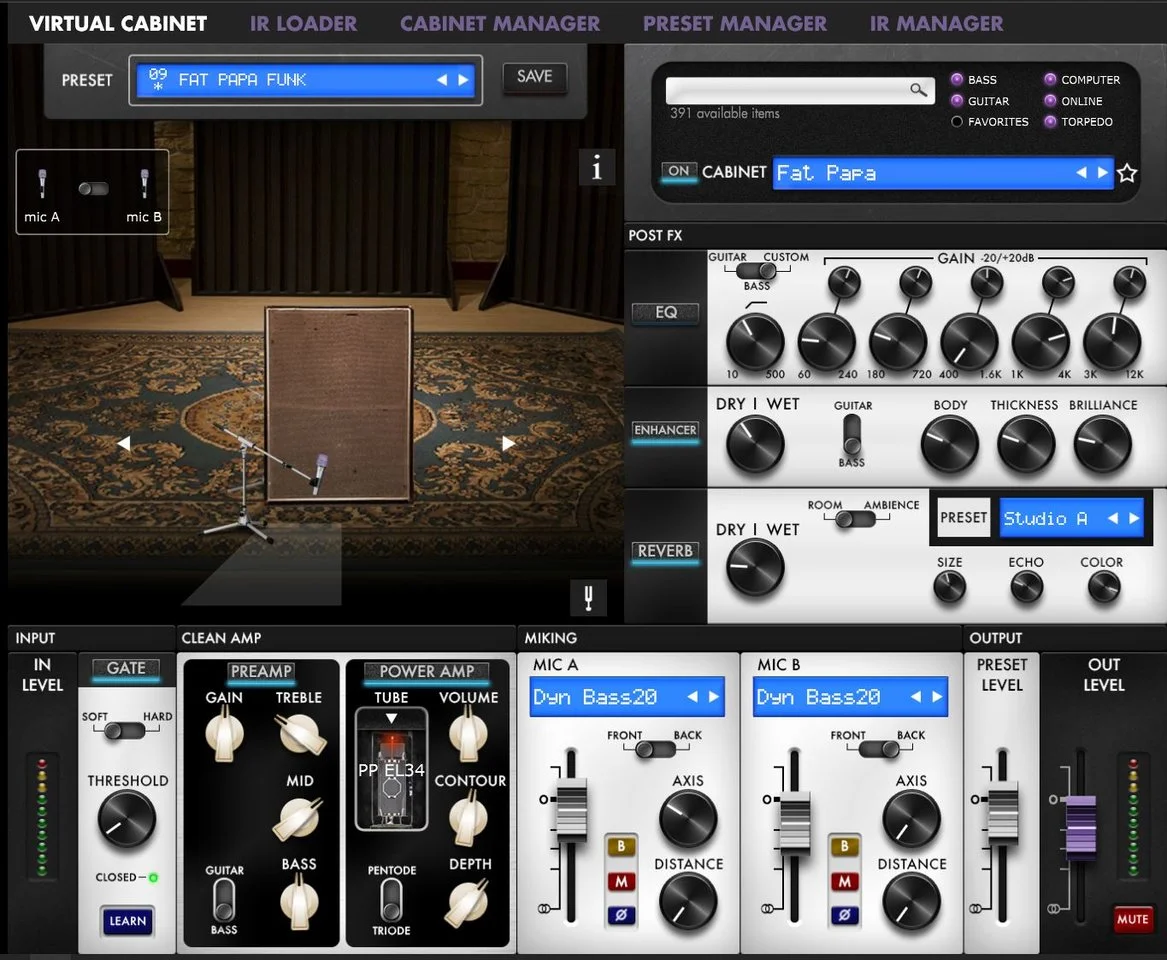Go to the next preset after FAT PAPA FUNK
The width and height of the screenshot is (1167, 960).
coord(463,80)
